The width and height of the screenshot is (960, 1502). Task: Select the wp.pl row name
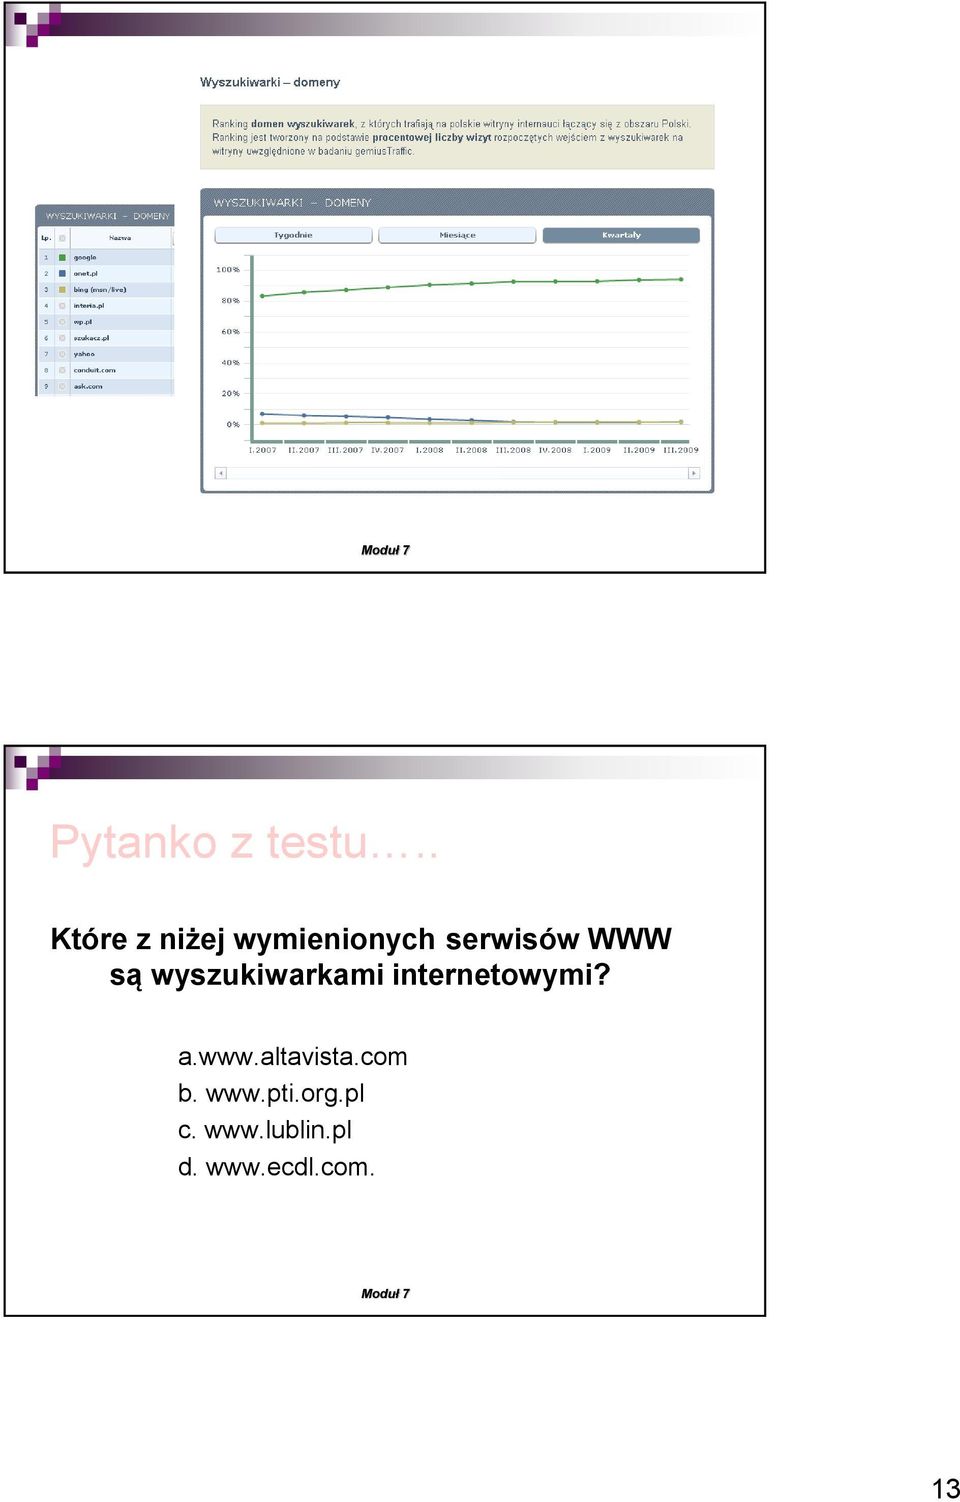pyautogui.click(x=83, y=322)
